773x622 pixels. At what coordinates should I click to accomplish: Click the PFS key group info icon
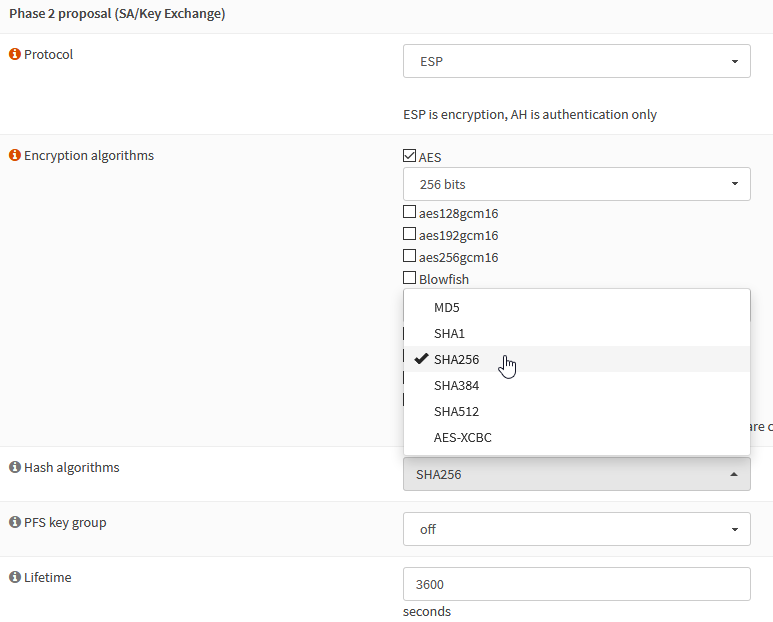[15, 523]
